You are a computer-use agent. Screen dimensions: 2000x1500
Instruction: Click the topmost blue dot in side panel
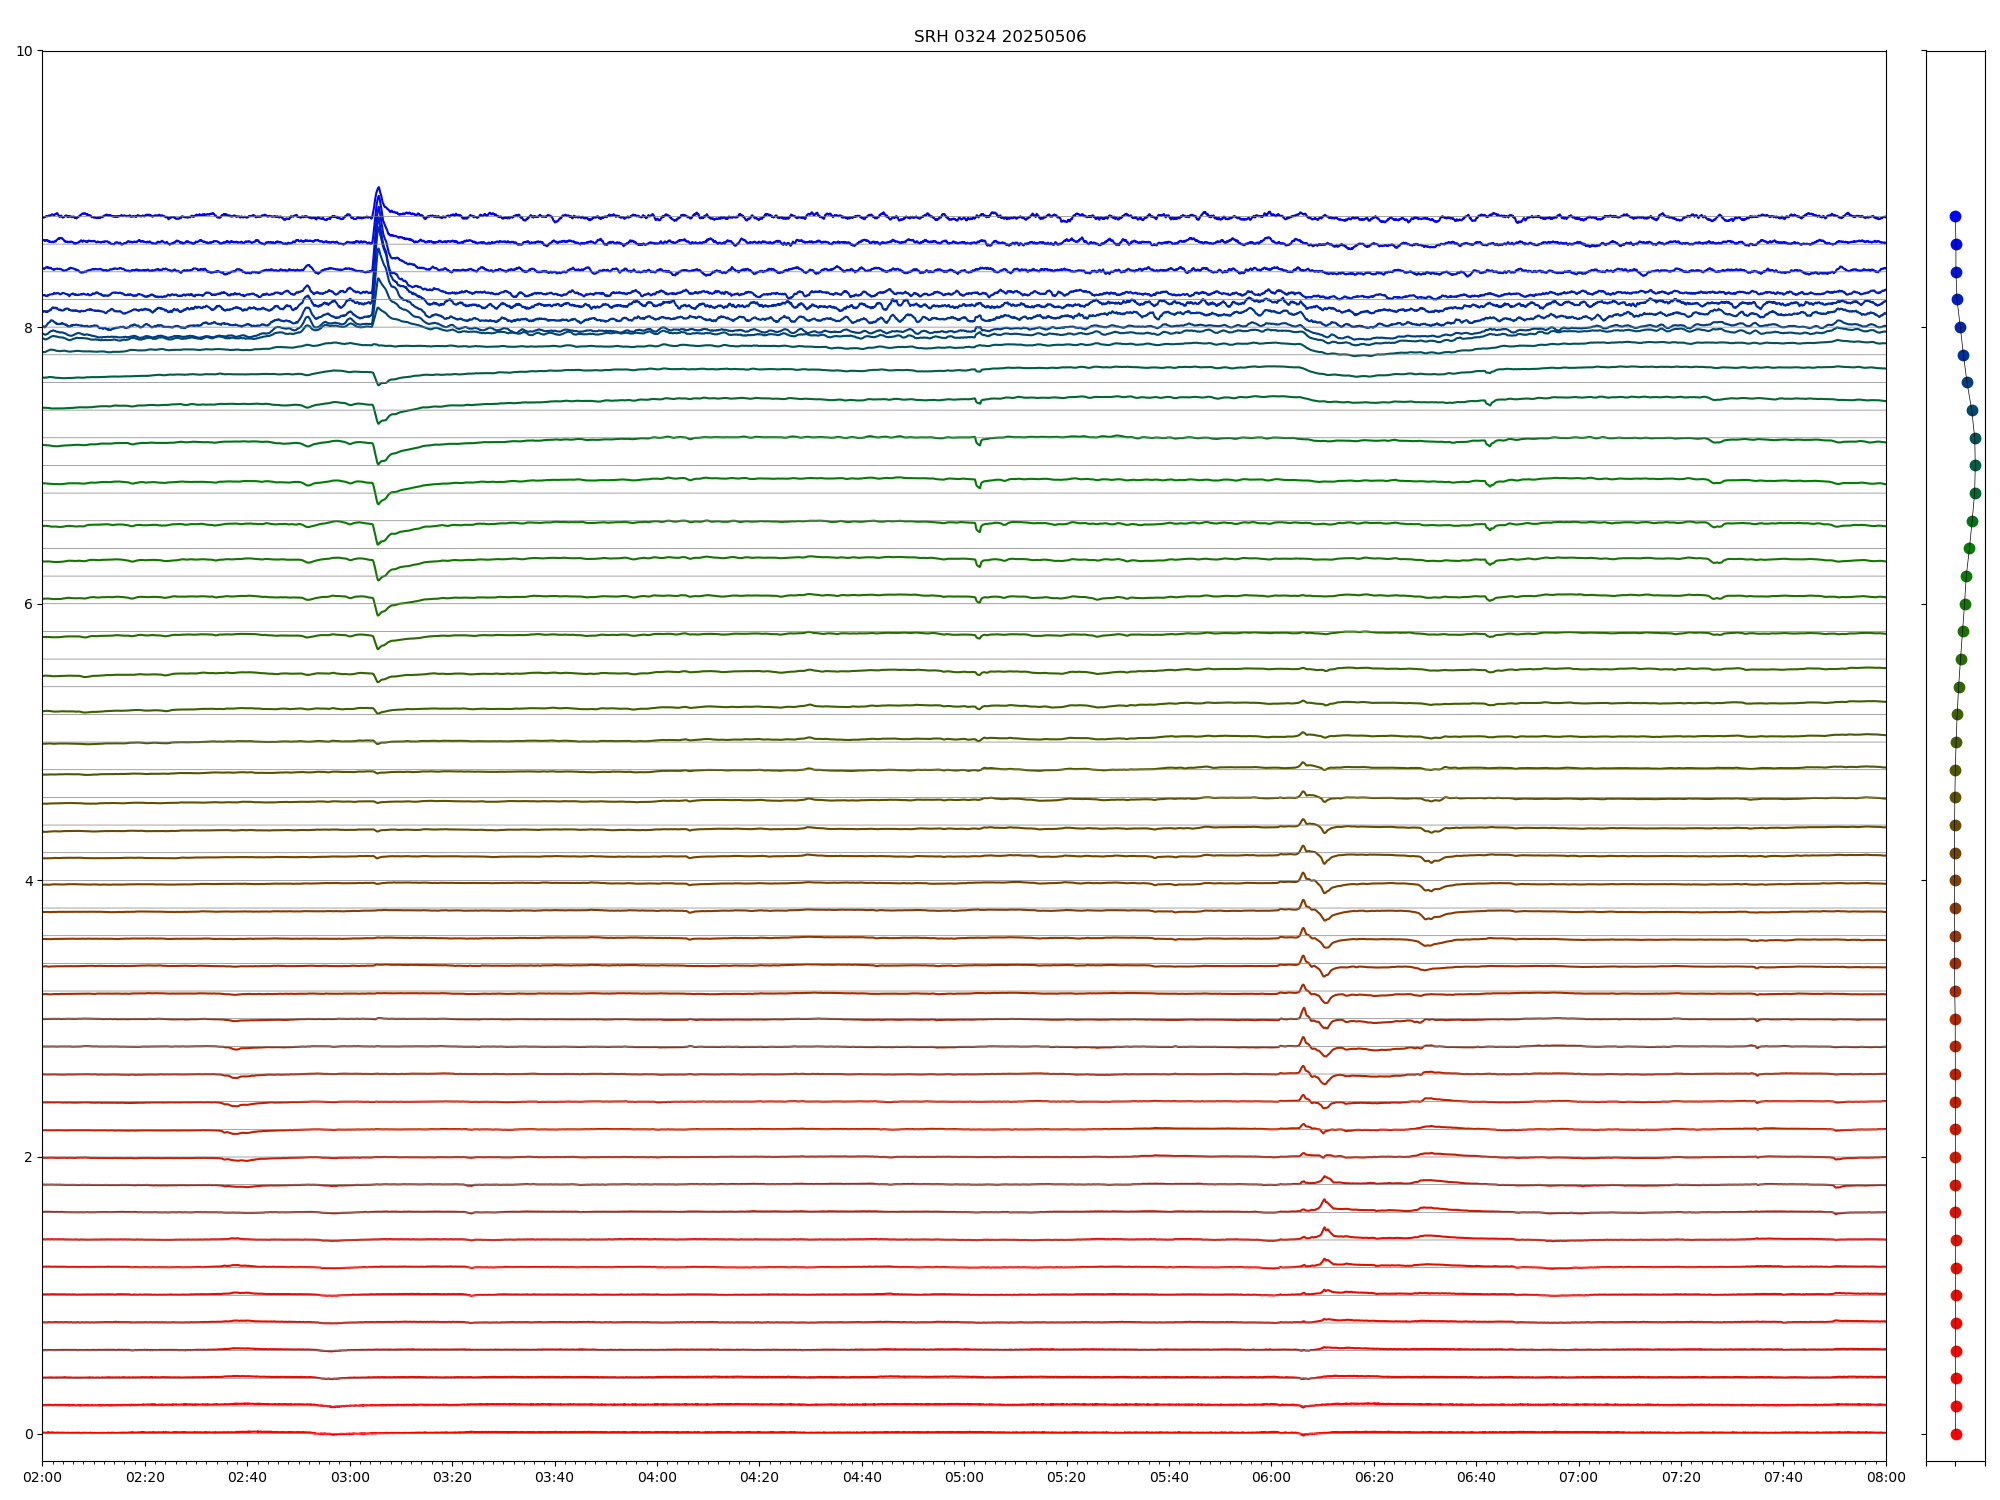click(x=1955, y=216)
